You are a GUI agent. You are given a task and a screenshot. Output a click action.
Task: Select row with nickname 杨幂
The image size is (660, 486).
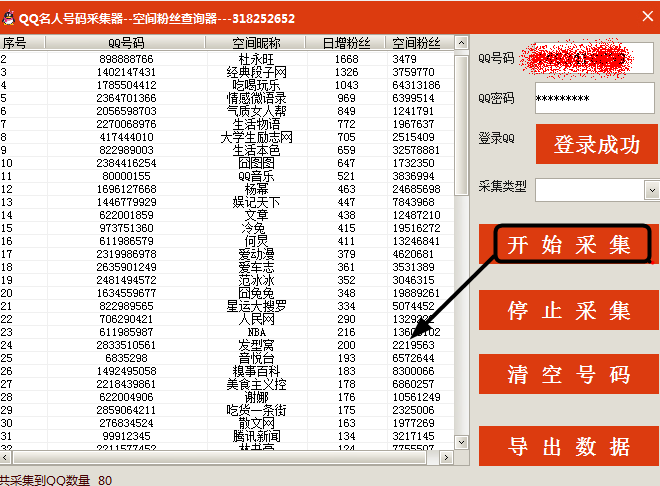pyautogui.click(x=227, y=189)
